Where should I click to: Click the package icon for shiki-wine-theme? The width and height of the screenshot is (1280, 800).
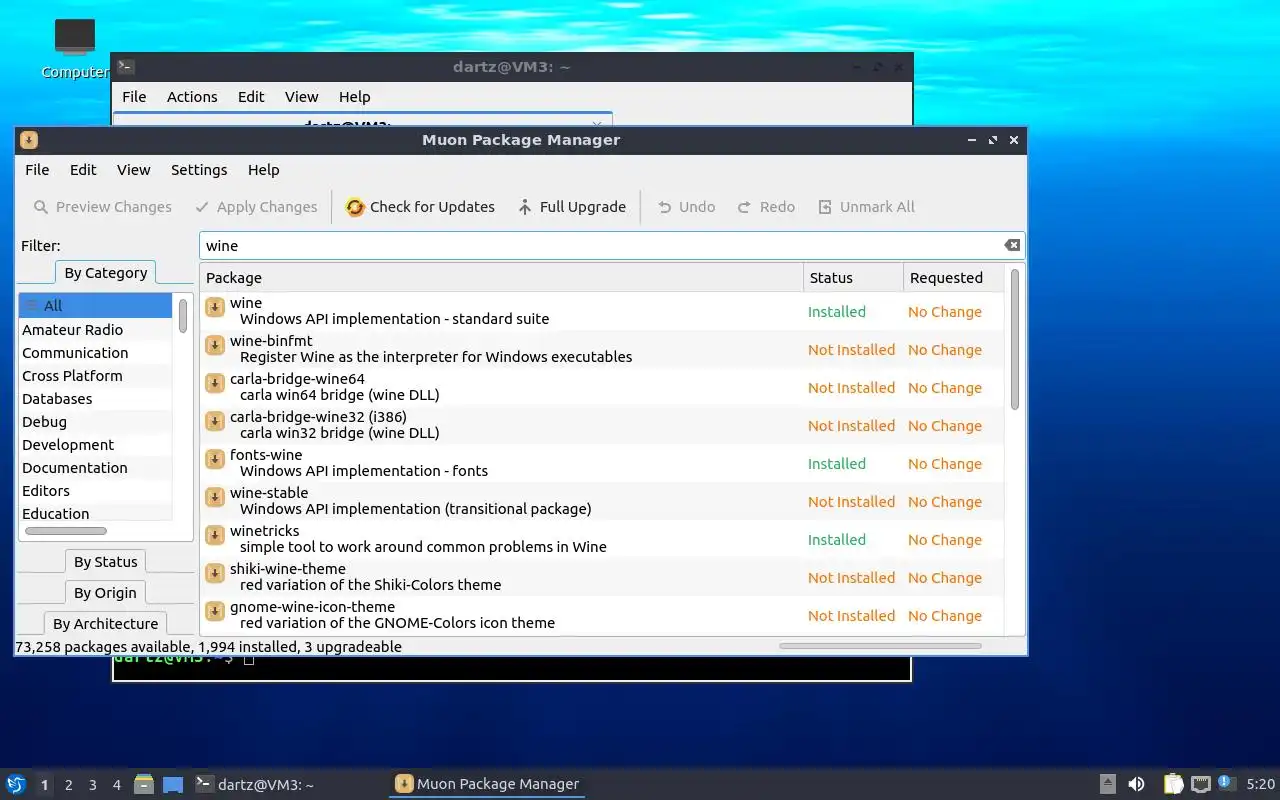pyautogui.click(x=214, y=573)
